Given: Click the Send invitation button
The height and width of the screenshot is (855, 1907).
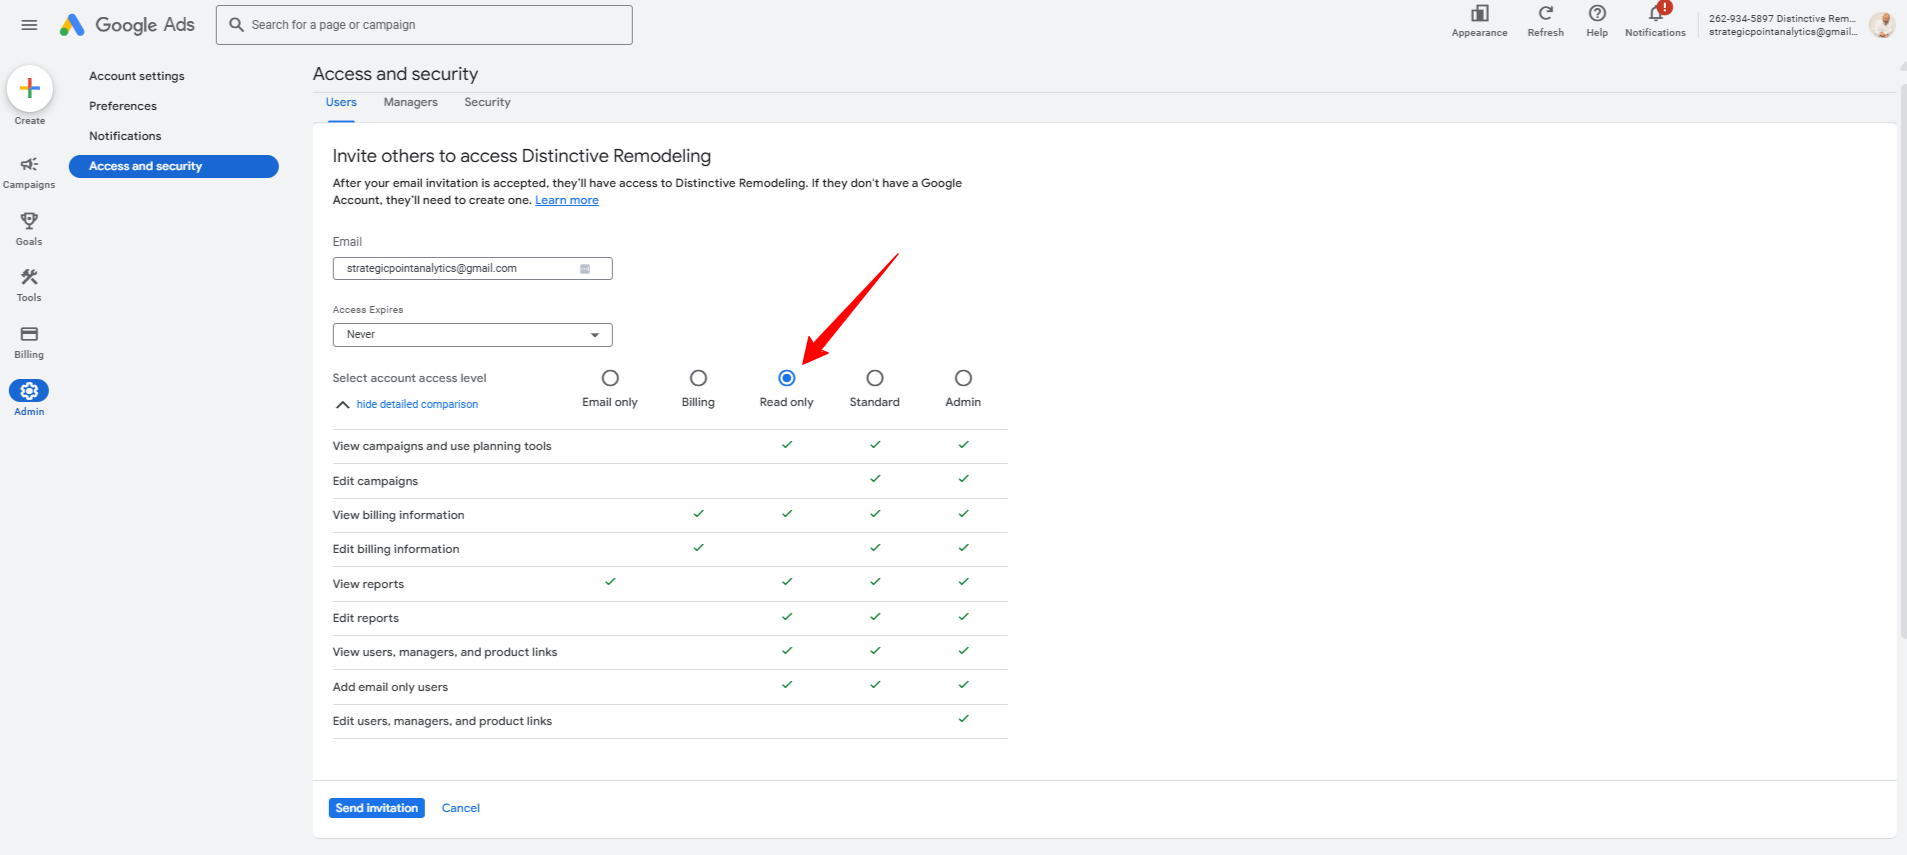Looking at the screenshot, I should pos(377,808).
